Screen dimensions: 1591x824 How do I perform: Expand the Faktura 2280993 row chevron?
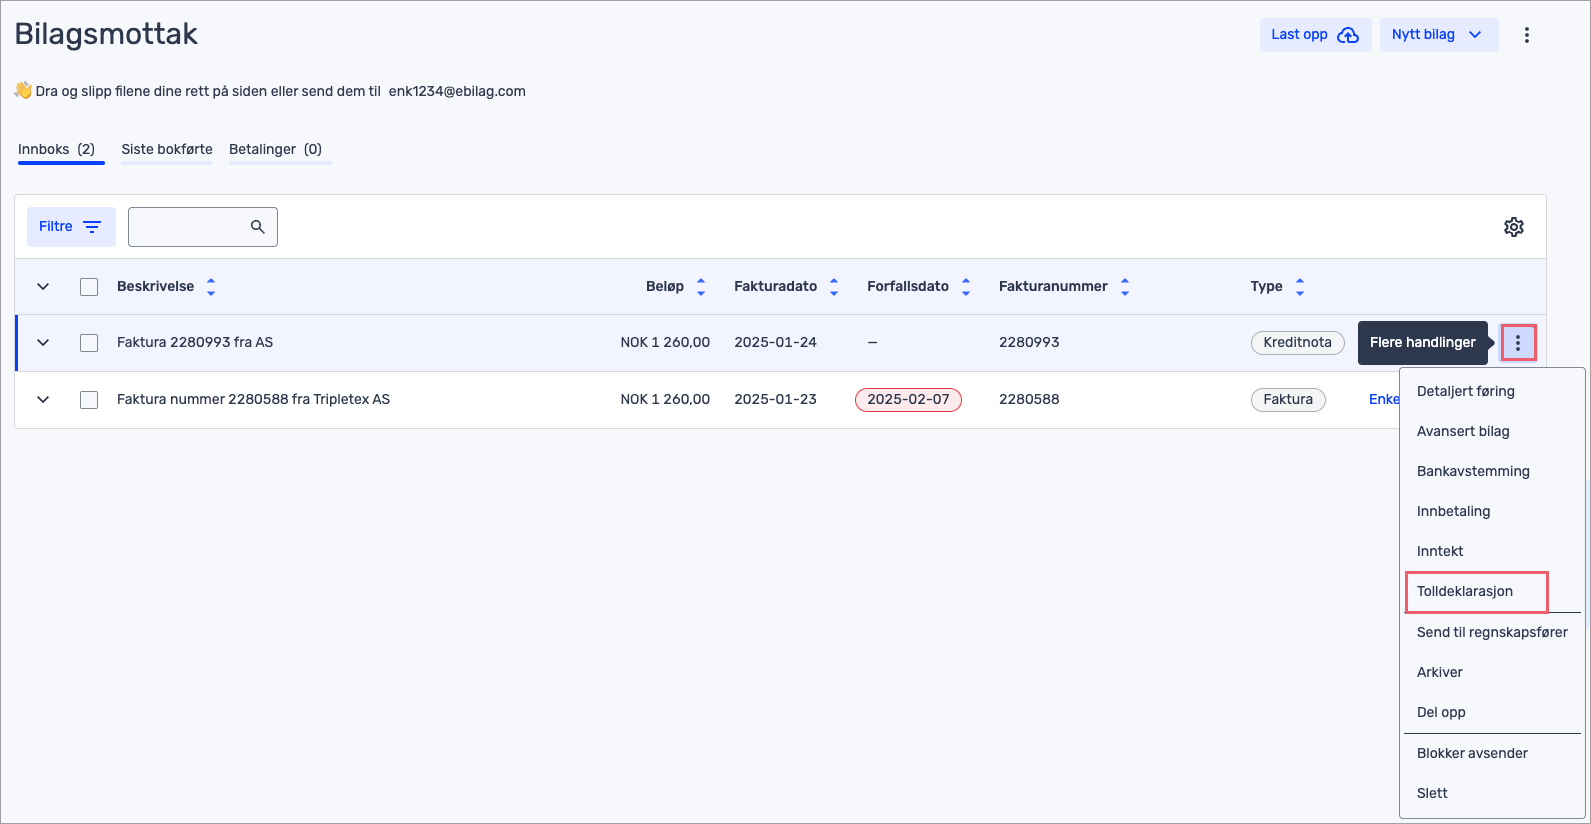(x=43, y=343)
